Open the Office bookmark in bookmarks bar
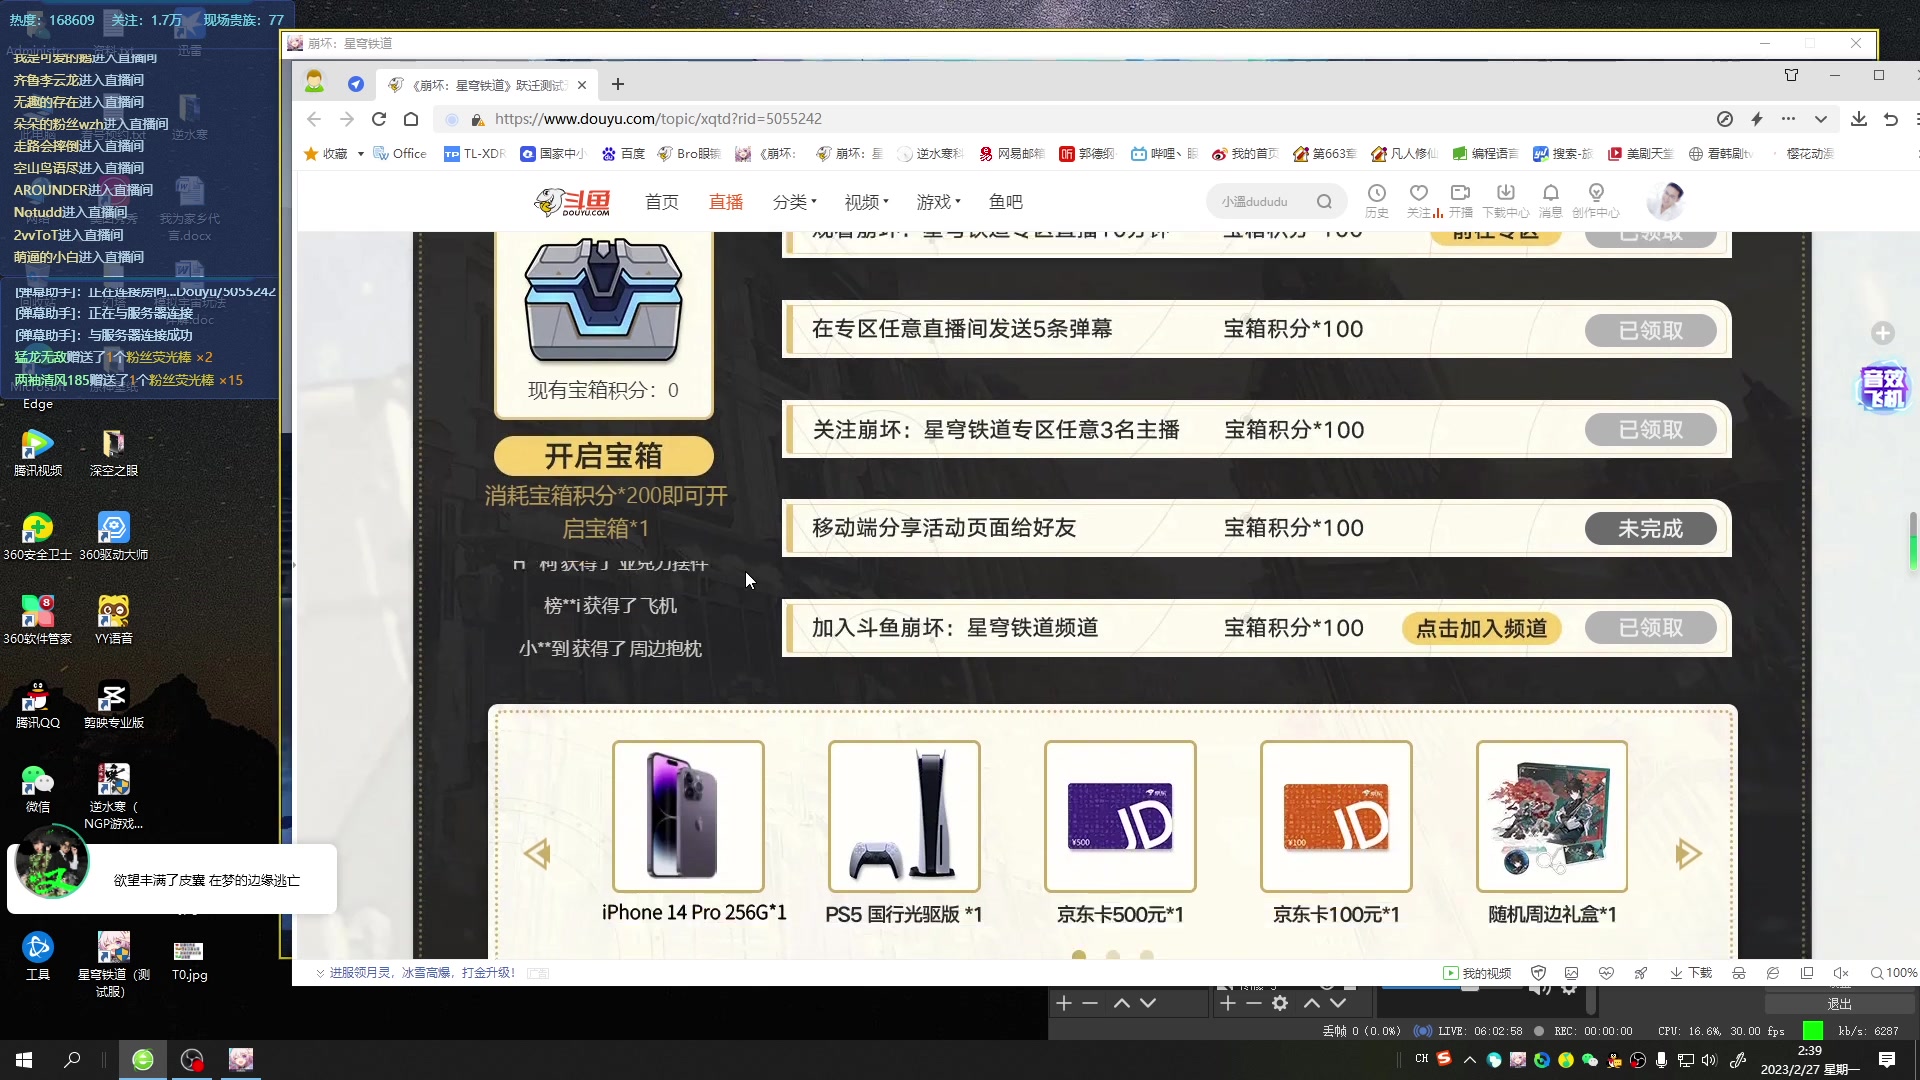 (x=400, y=154)
